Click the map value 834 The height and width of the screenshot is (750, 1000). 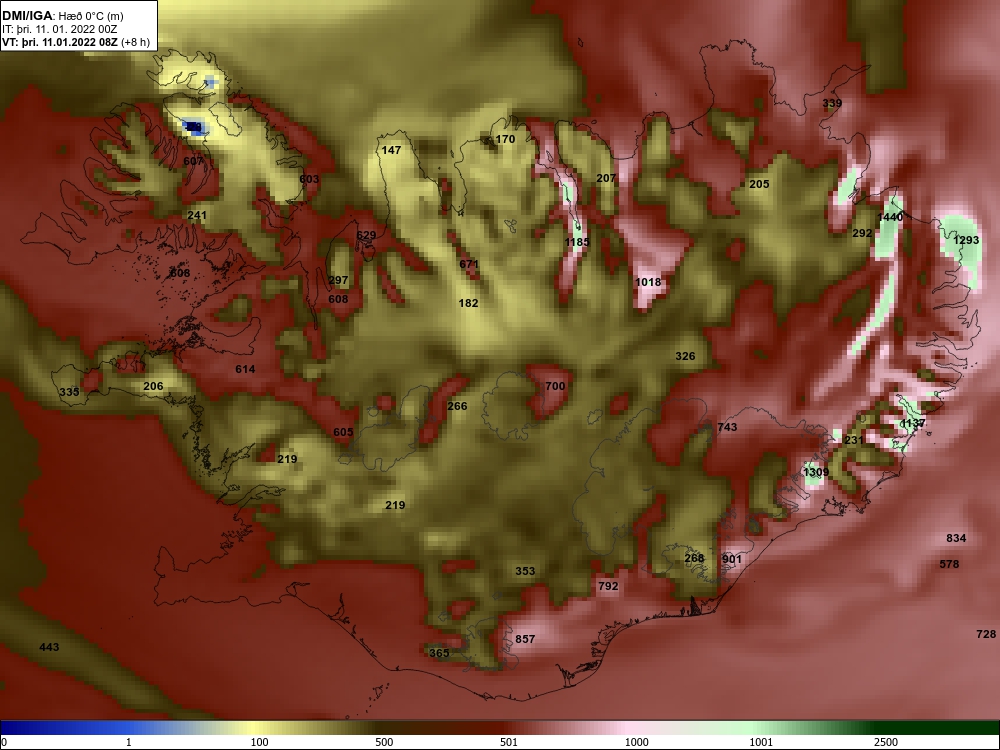click(956, 538)
